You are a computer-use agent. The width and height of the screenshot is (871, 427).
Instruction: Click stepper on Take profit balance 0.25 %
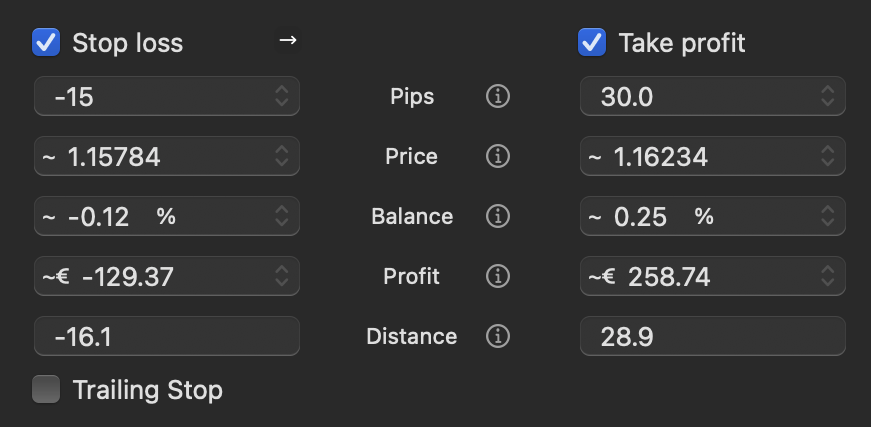[828, 216]
